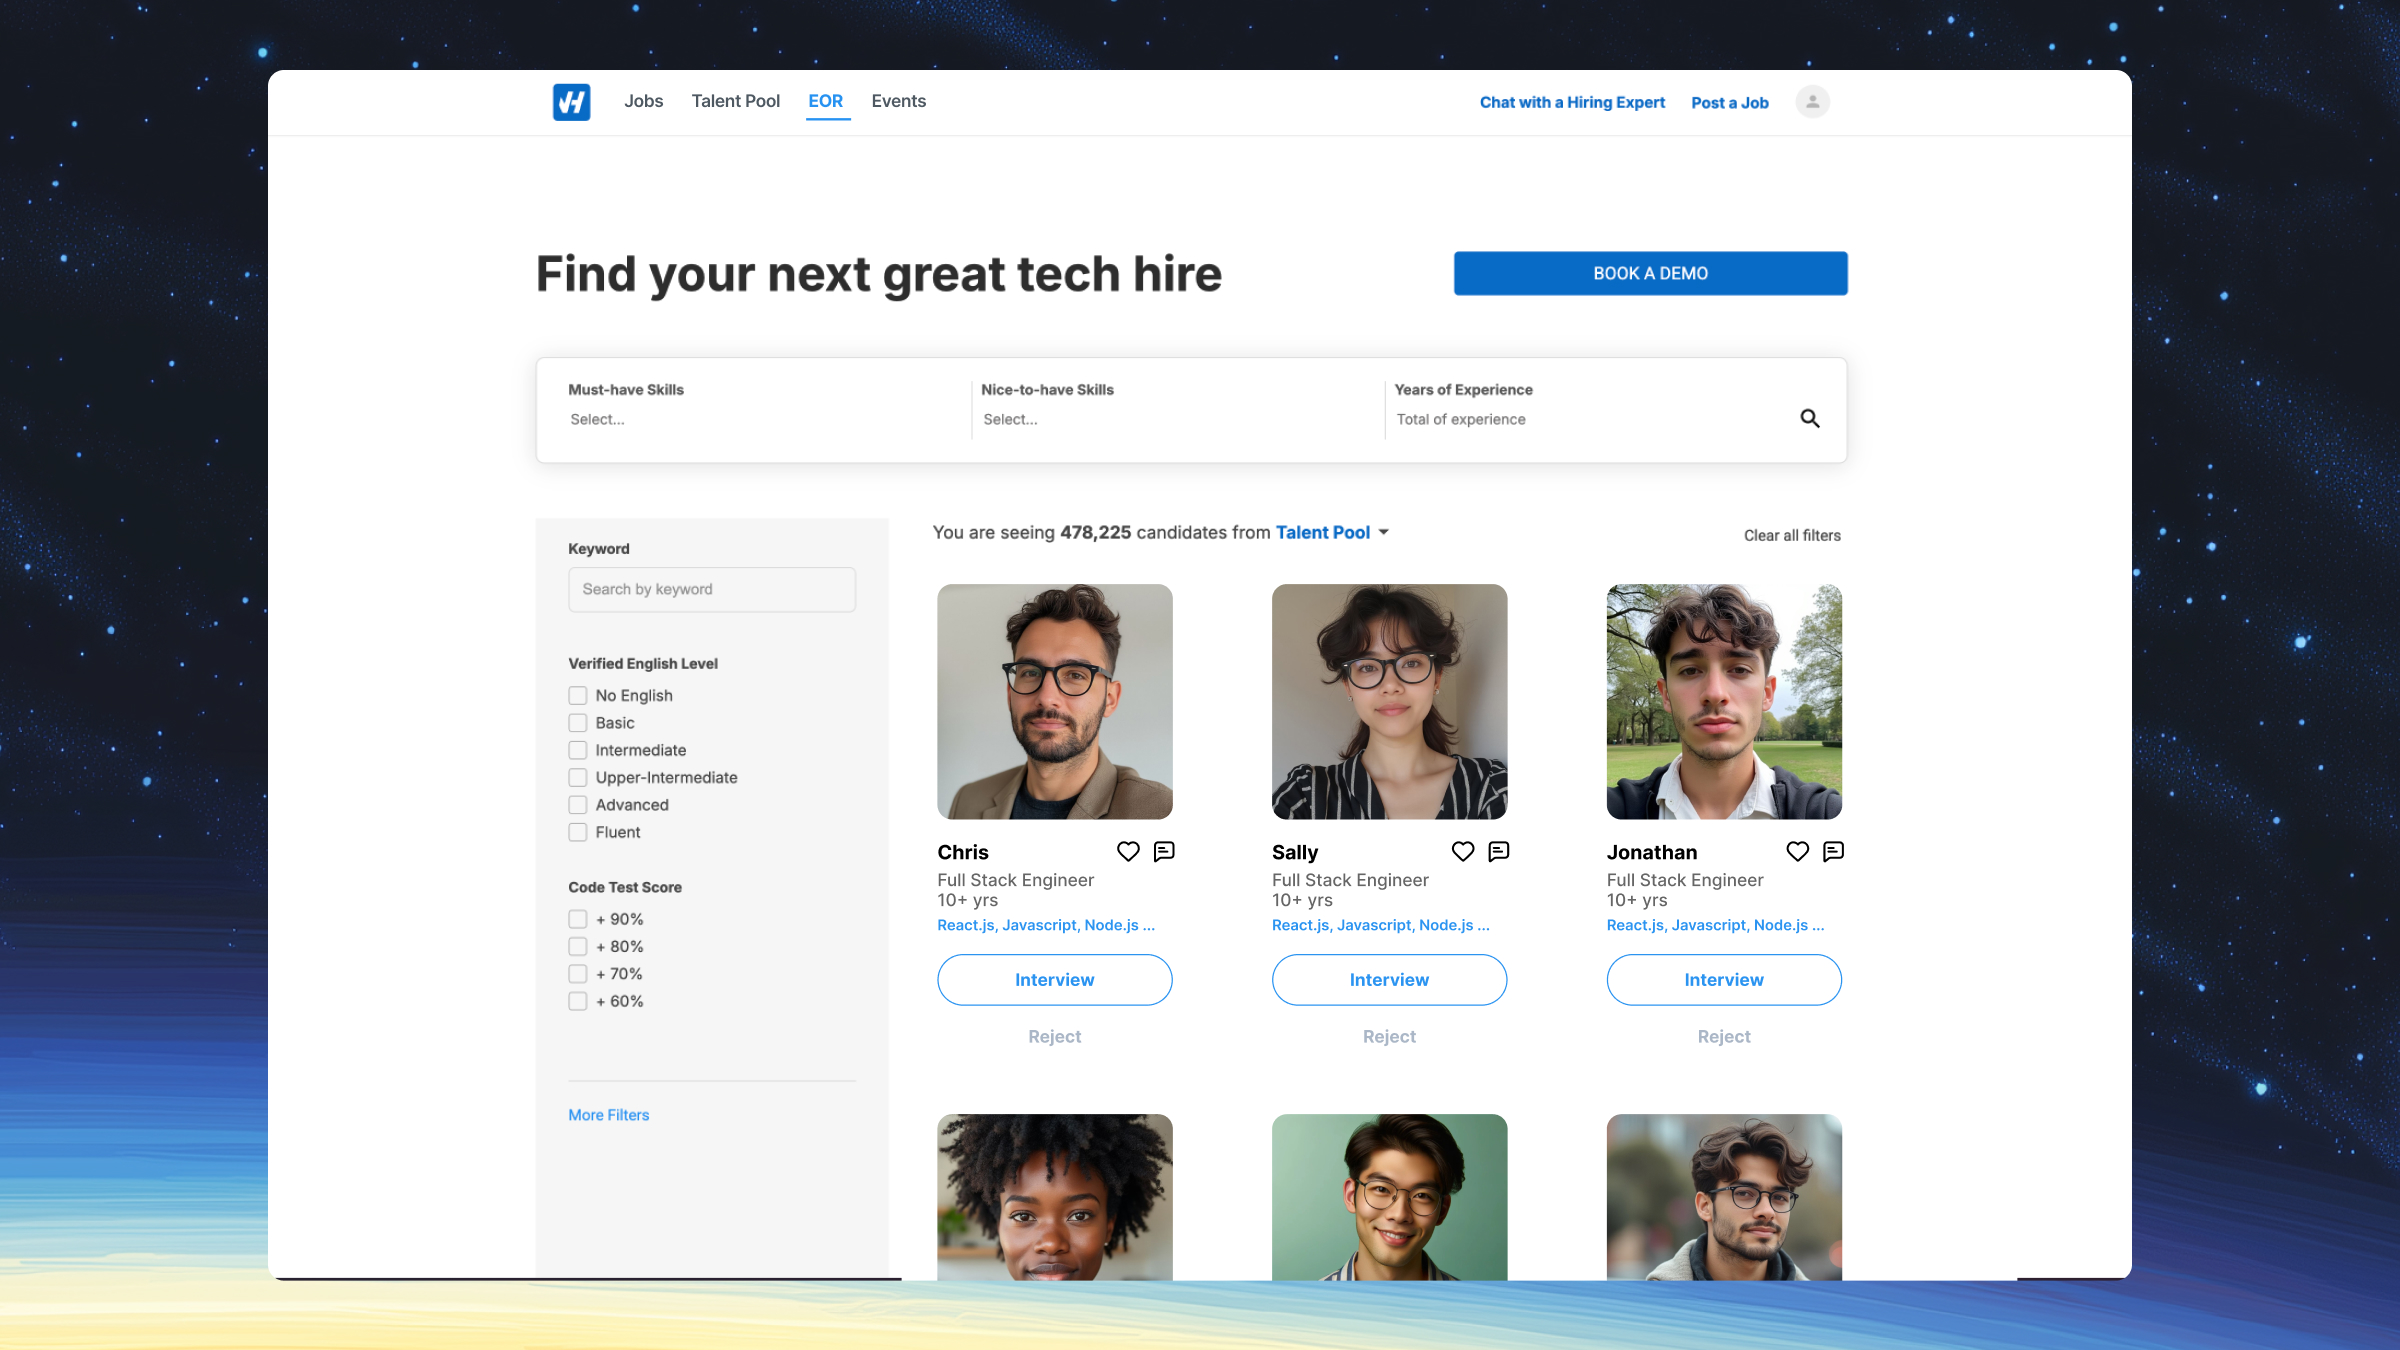
Task: Check the Fluent English level
Action: [x=578, y=832]
